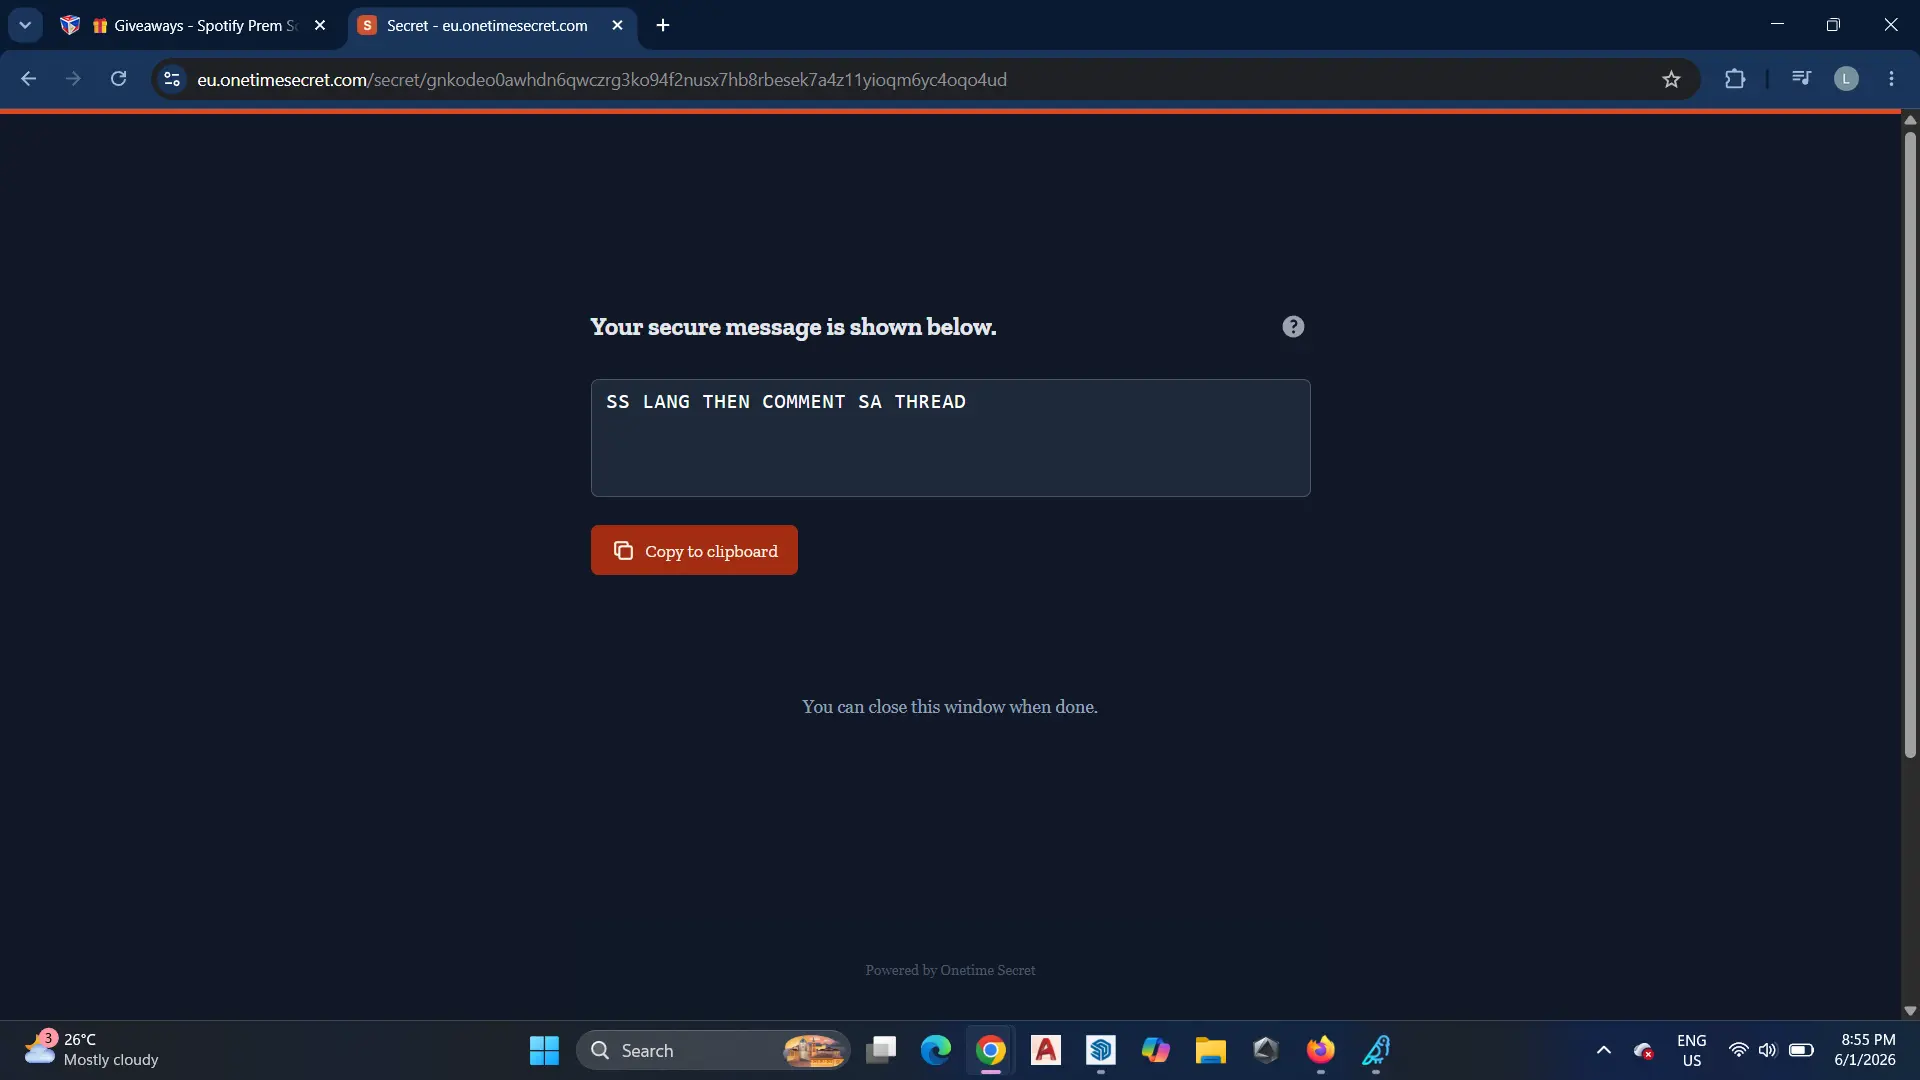
Task: Switch to the Giveaways Spotify Prem tab
Action: pyautogui.click(x=195, y=25)
